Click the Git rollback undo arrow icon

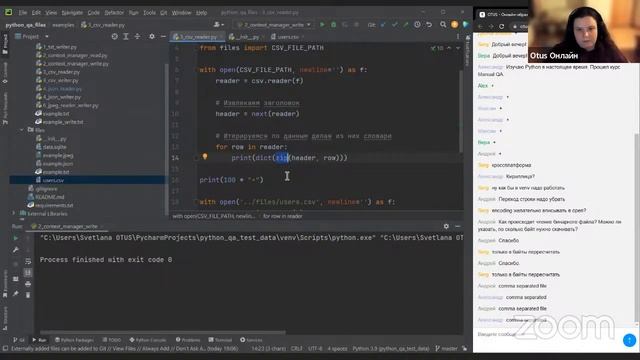click(429, 25)
